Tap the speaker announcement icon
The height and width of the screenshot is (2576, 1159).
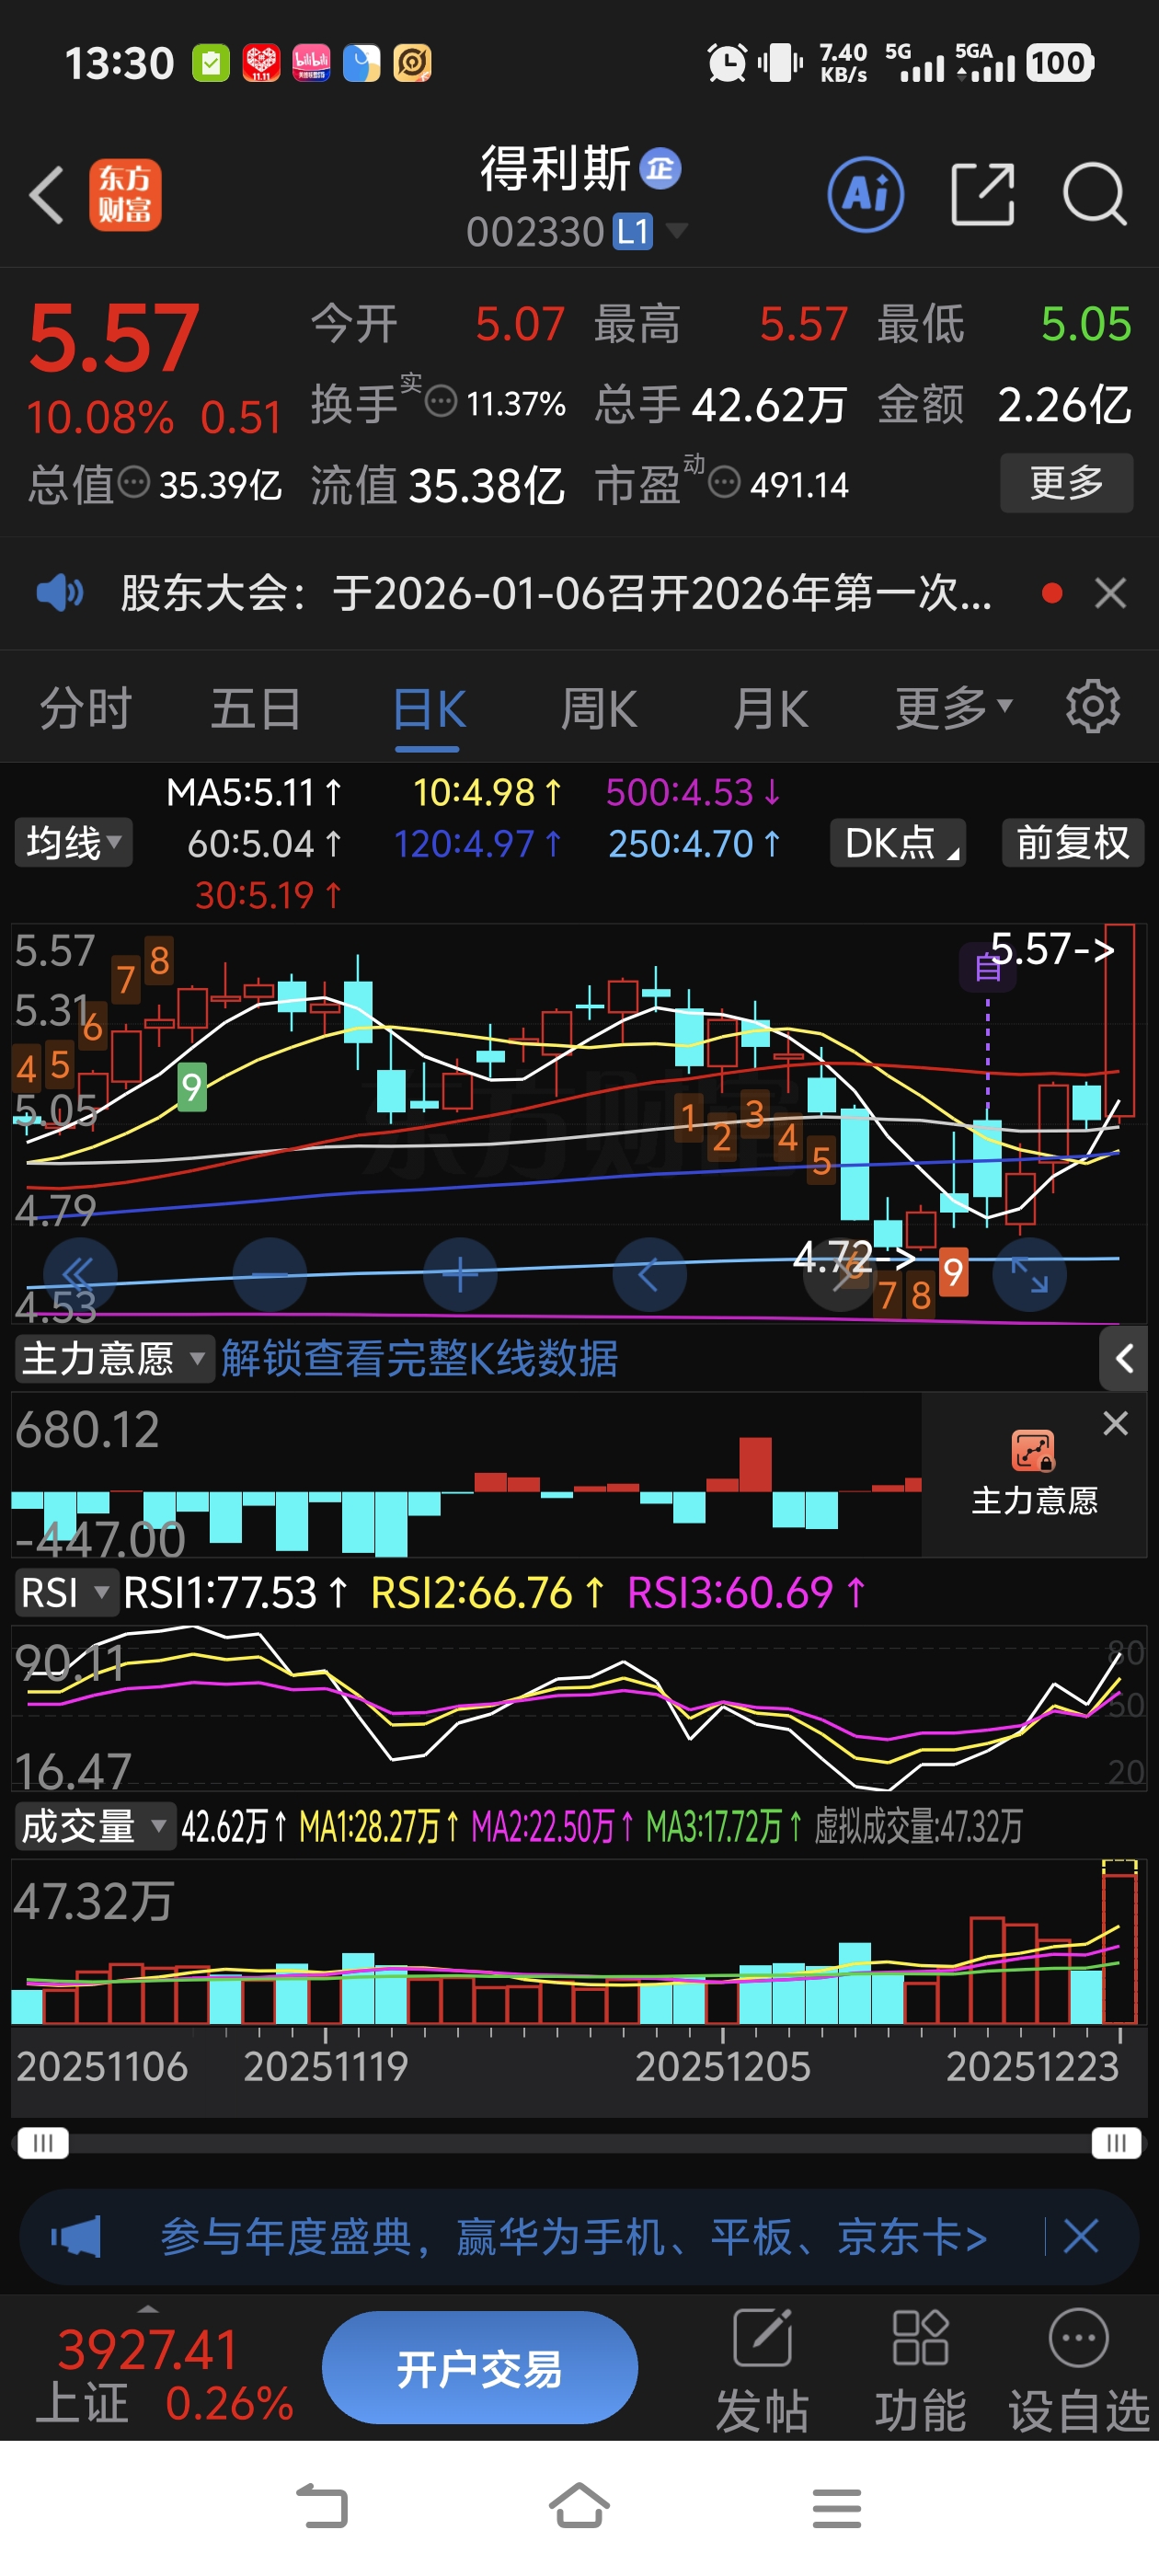point(60,593)
